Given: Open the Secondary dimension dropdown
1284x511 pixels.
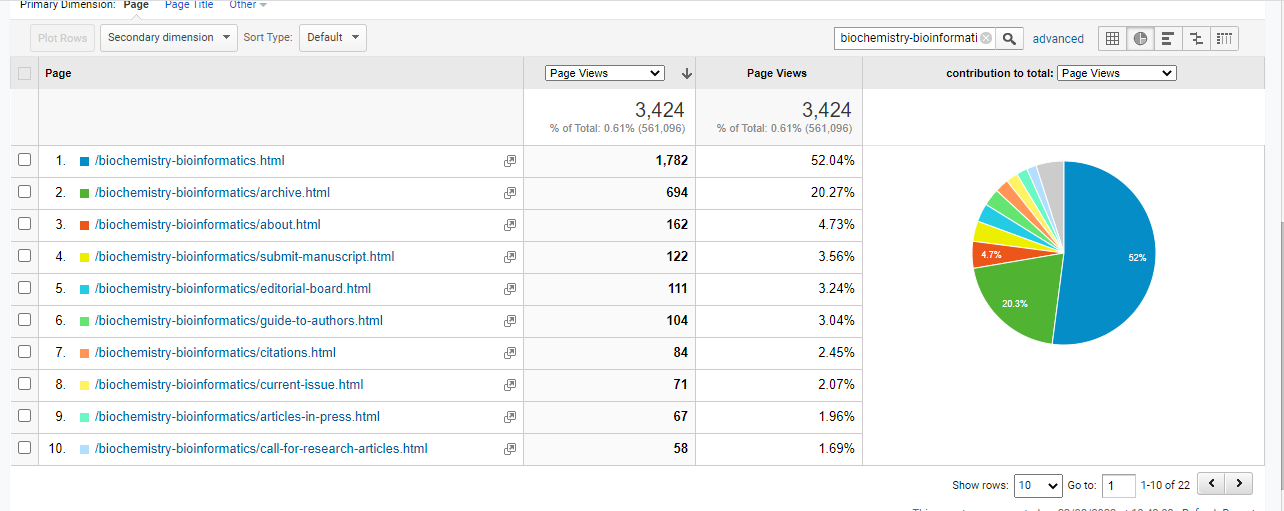Looking at the screenshot, I should [x=168, y=38].
